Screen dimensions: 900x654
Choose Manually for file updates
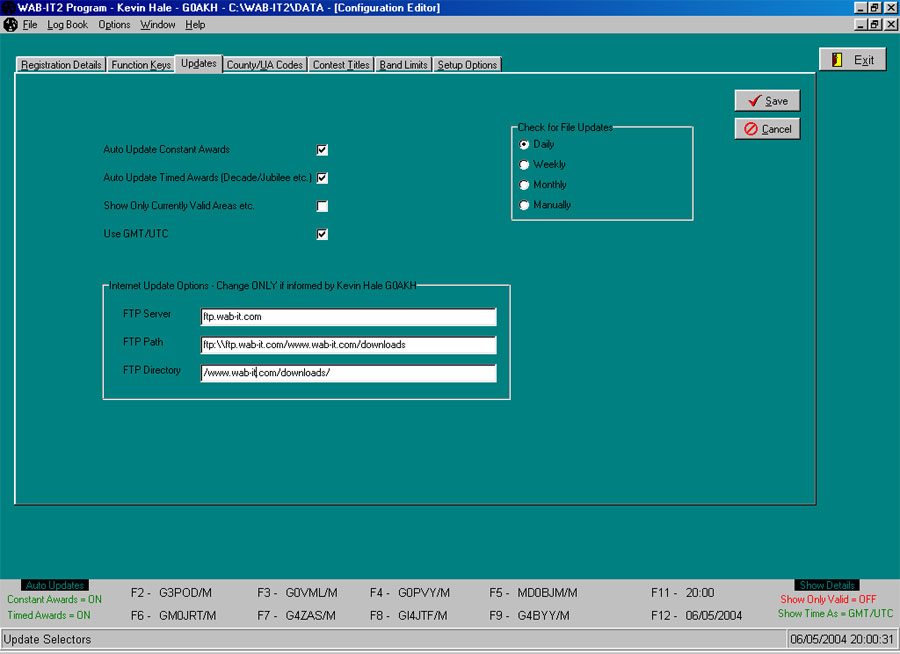pos(524,204)
